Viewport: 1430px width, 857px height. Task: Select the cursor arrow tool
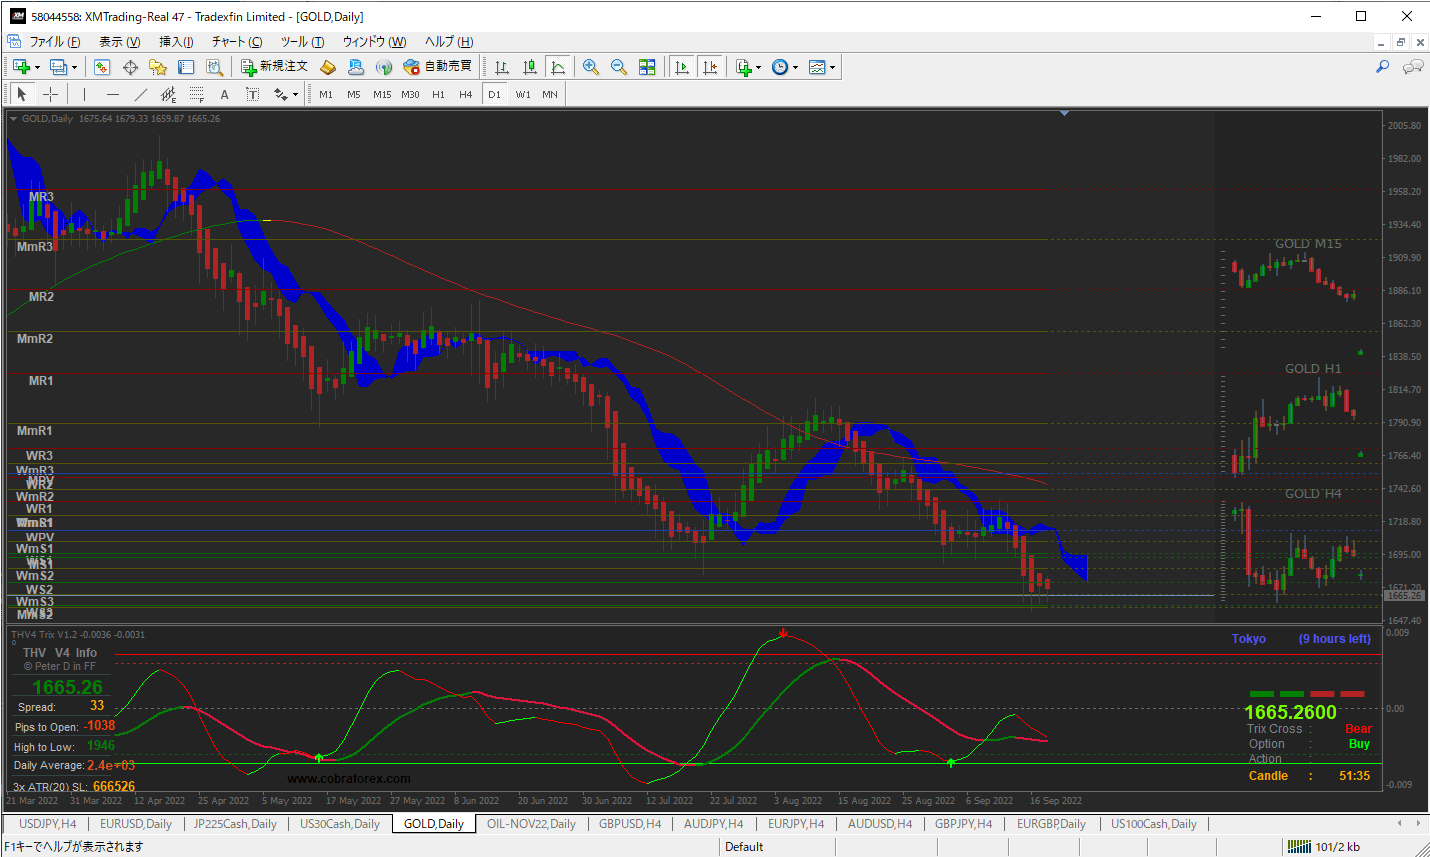pos(22,94)
